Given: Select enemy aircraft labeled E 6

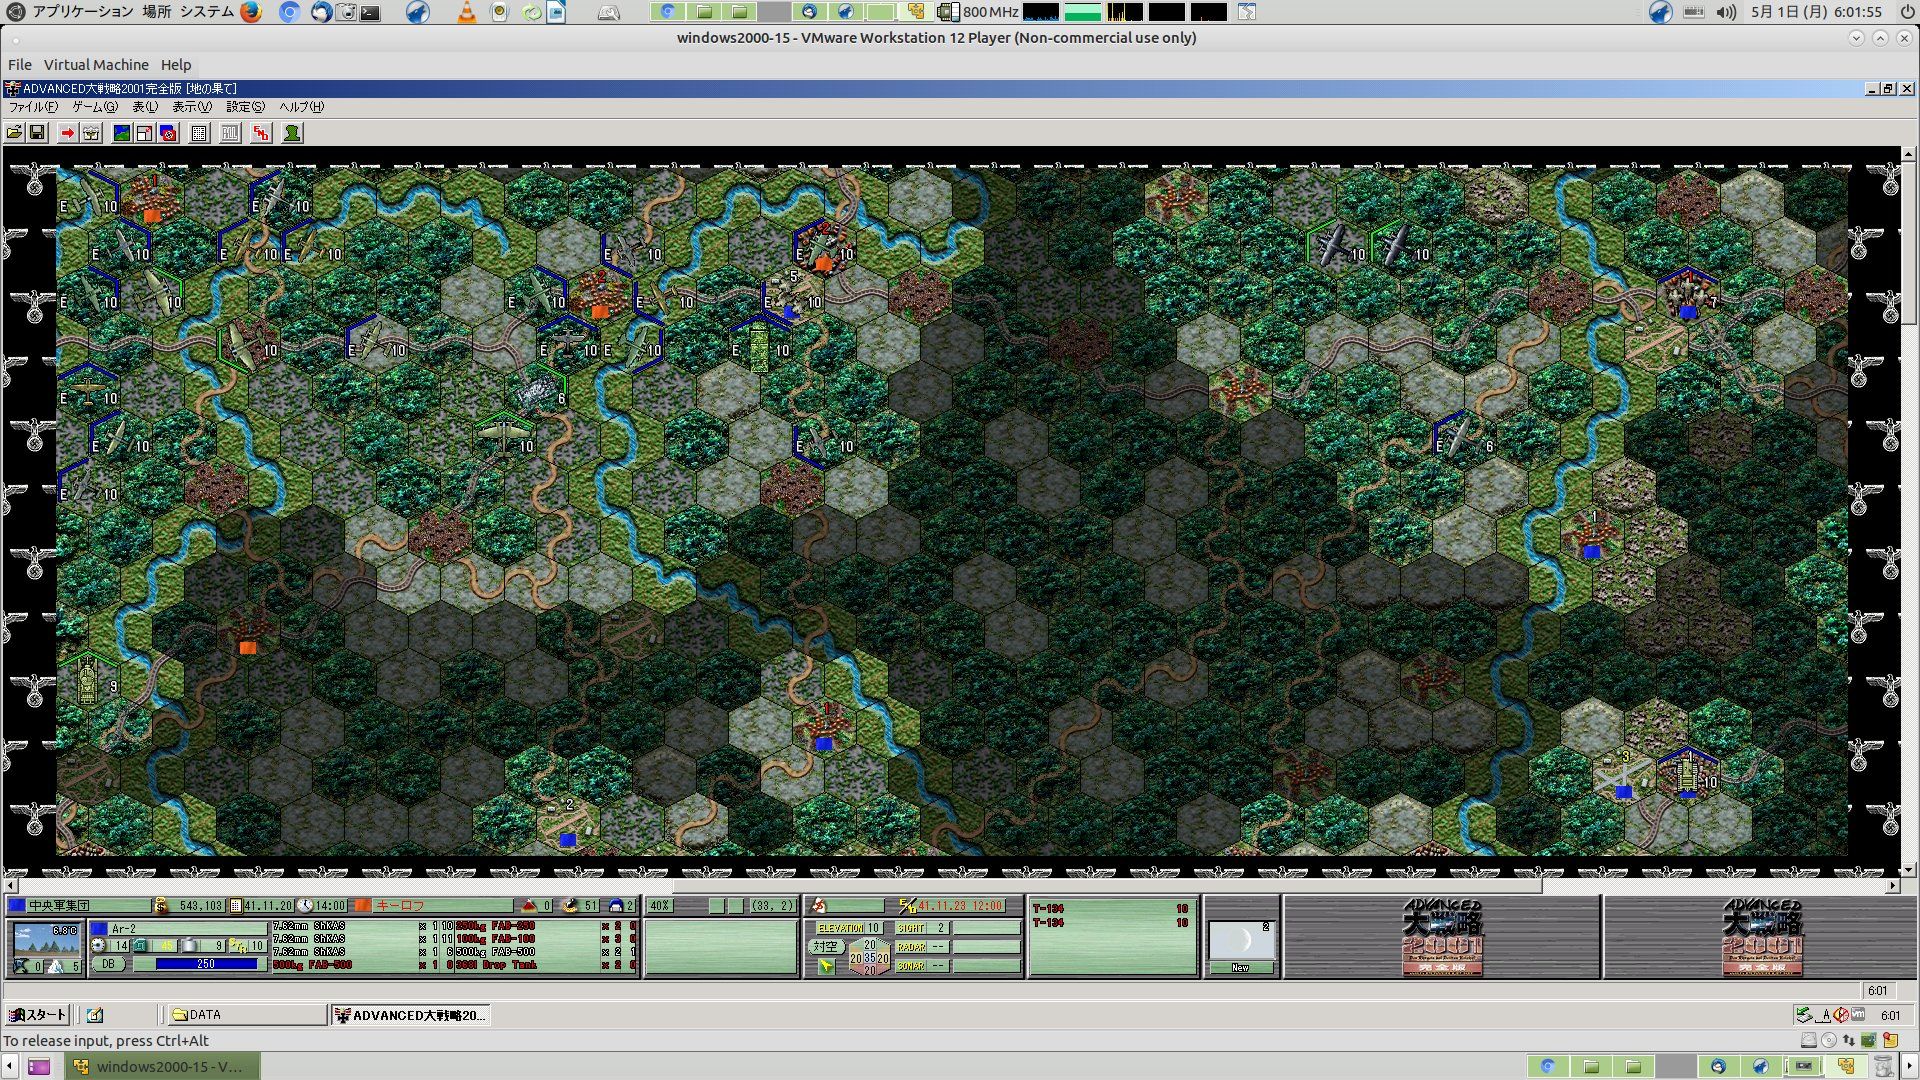Looking at the screenshot, I should point(1464,436).
